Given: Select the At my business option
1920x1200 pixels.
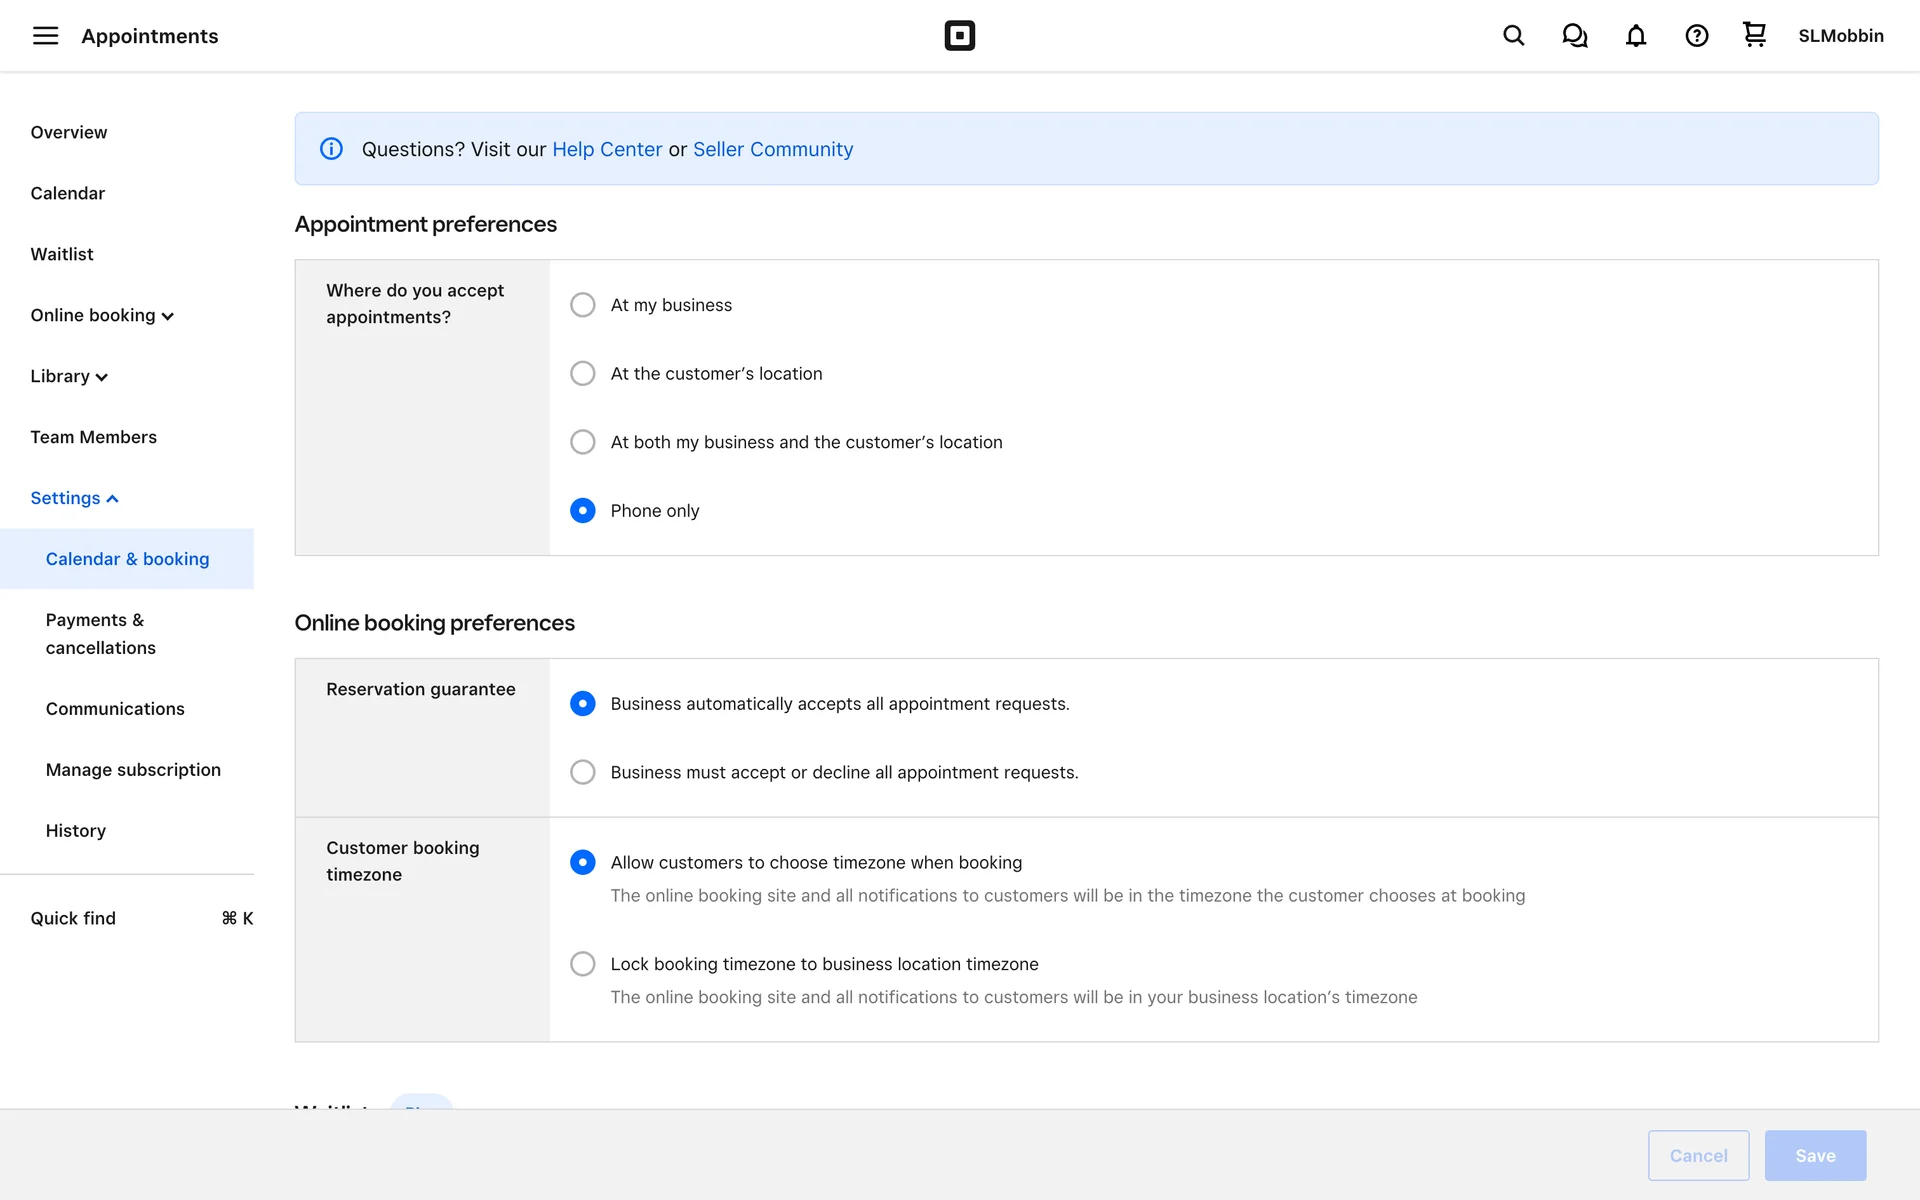Looking at the screenshot, I should point(582,305).
